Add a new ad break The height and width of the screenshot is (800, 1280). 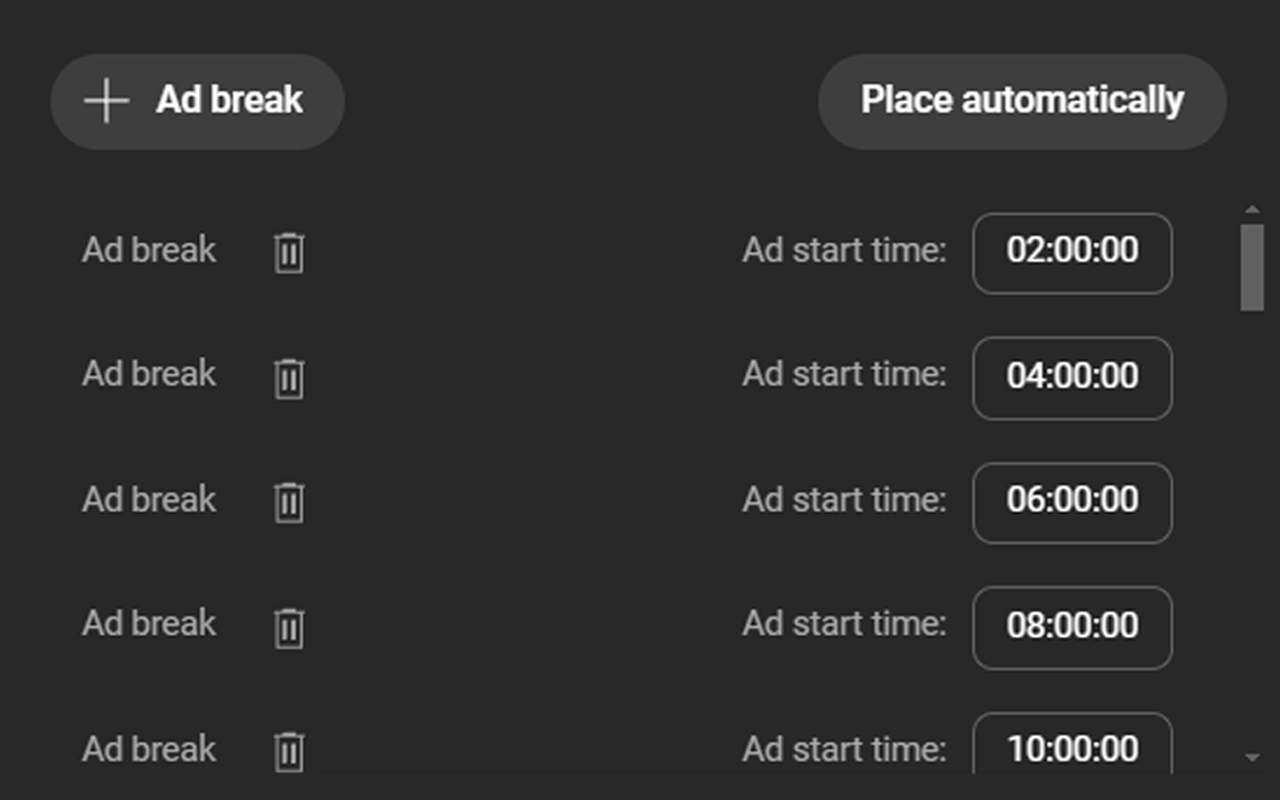tap(197, 100)
